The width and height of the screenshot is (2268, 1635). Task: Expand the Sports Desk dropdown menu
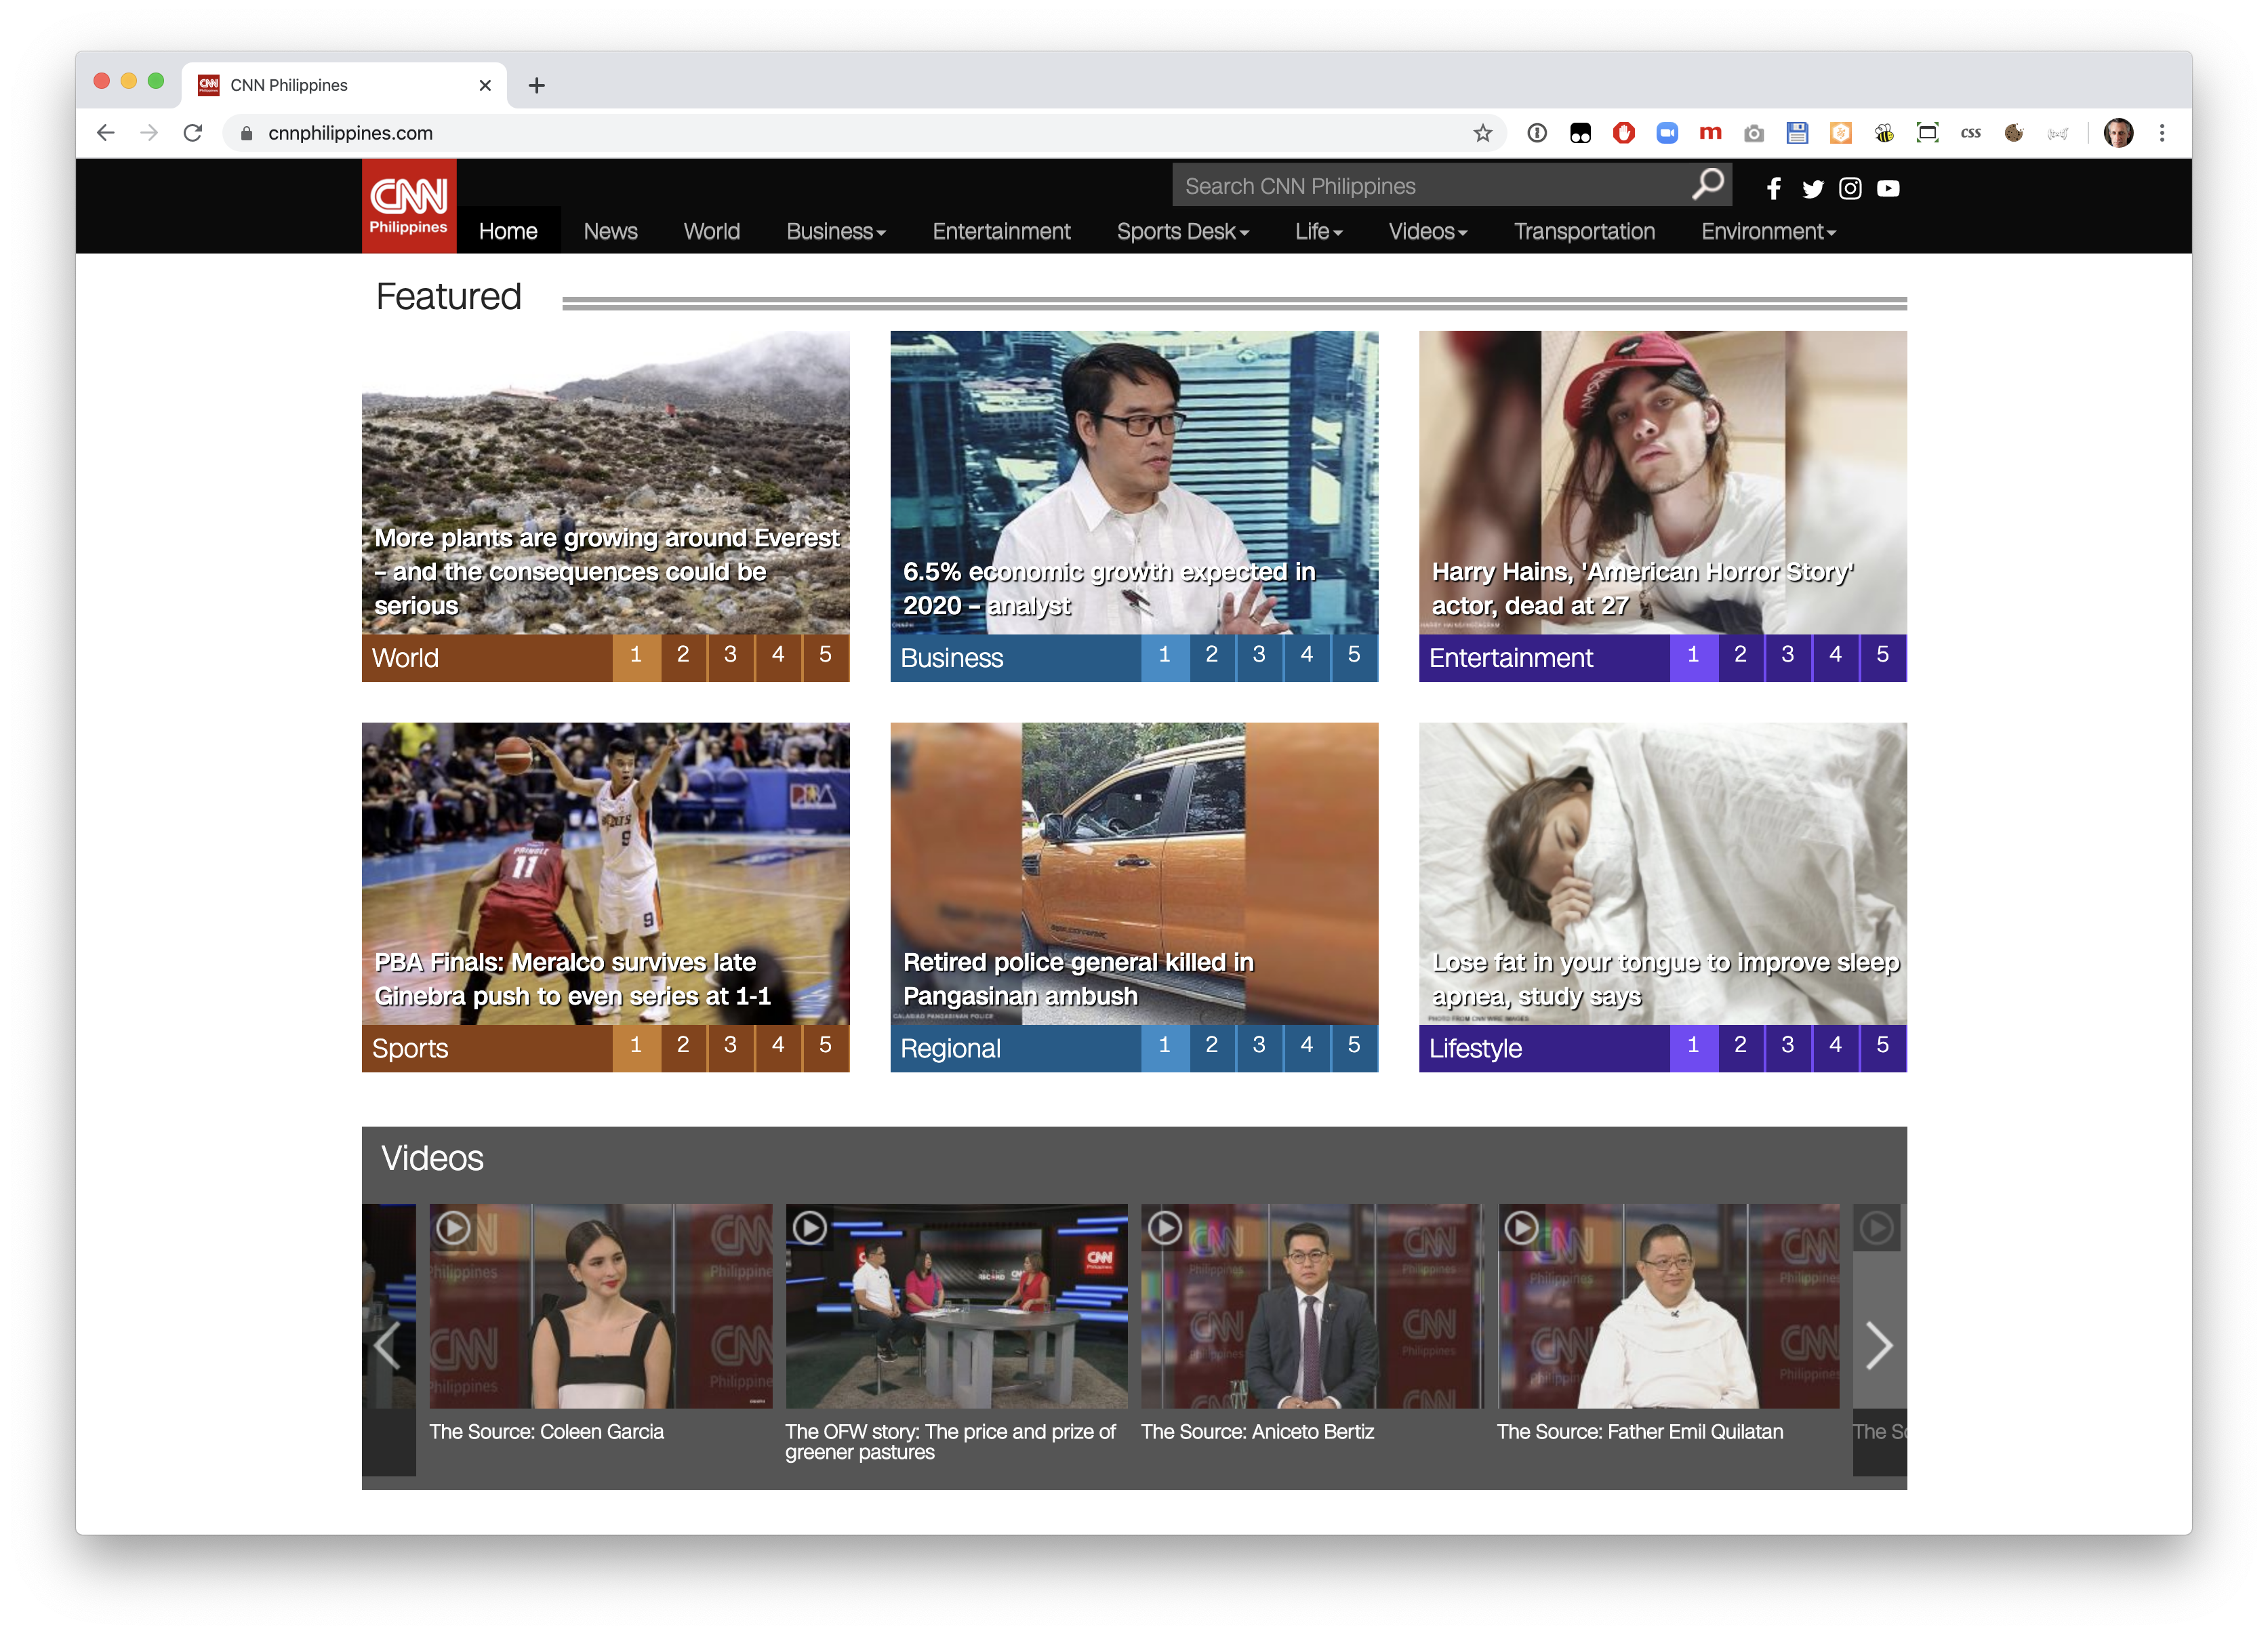[x=1182, y=232]
